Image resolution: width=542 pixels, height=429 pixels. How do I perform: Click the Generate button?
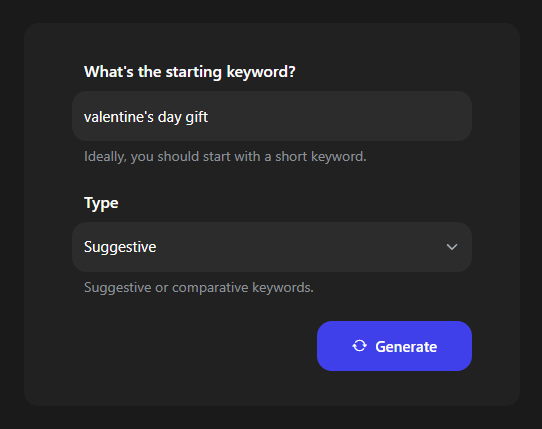pyautogui.click(x=394, y=346)
